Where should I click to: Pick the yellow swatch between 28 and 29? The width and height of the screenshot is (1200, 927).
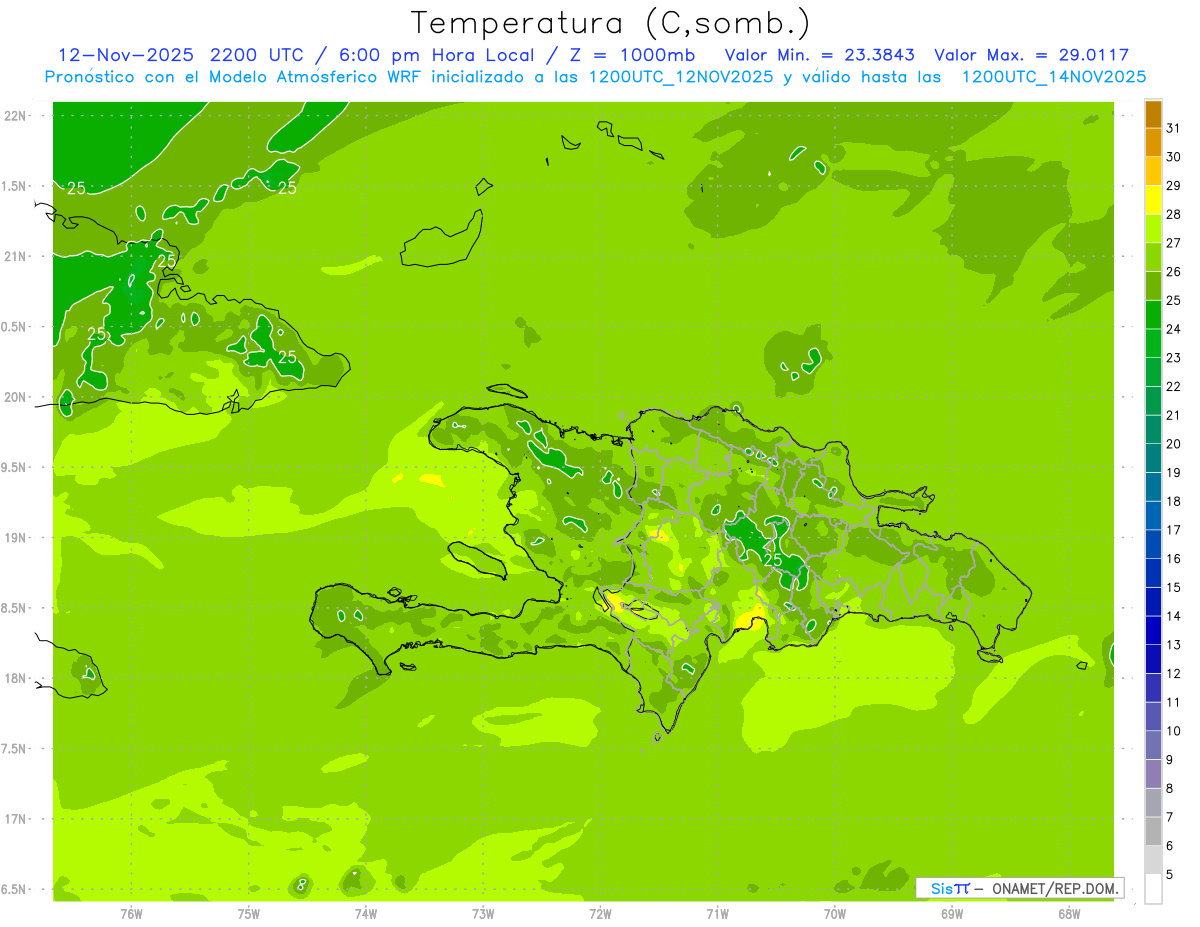pyautogui.click(x=1153, y=200)
